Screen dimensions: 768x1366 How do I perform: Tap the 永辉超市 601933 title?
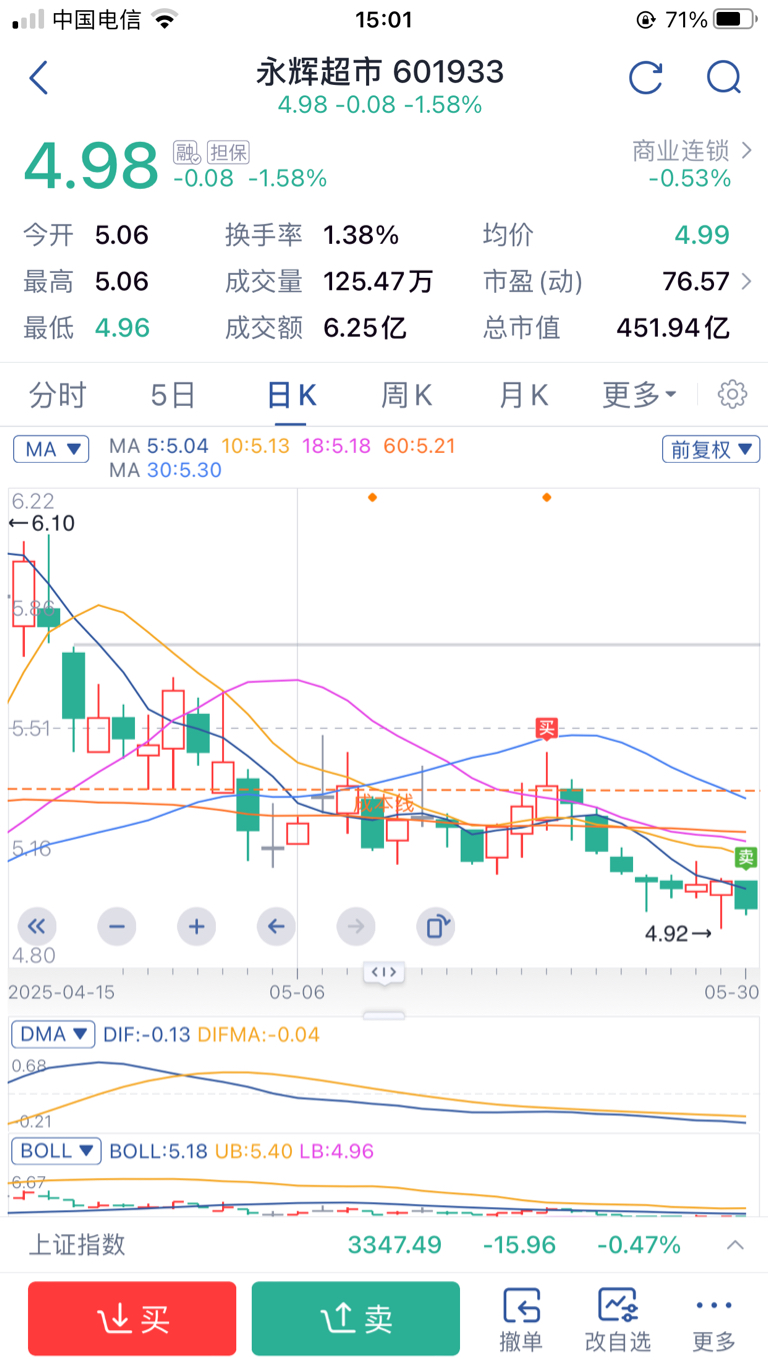point(380,71)
